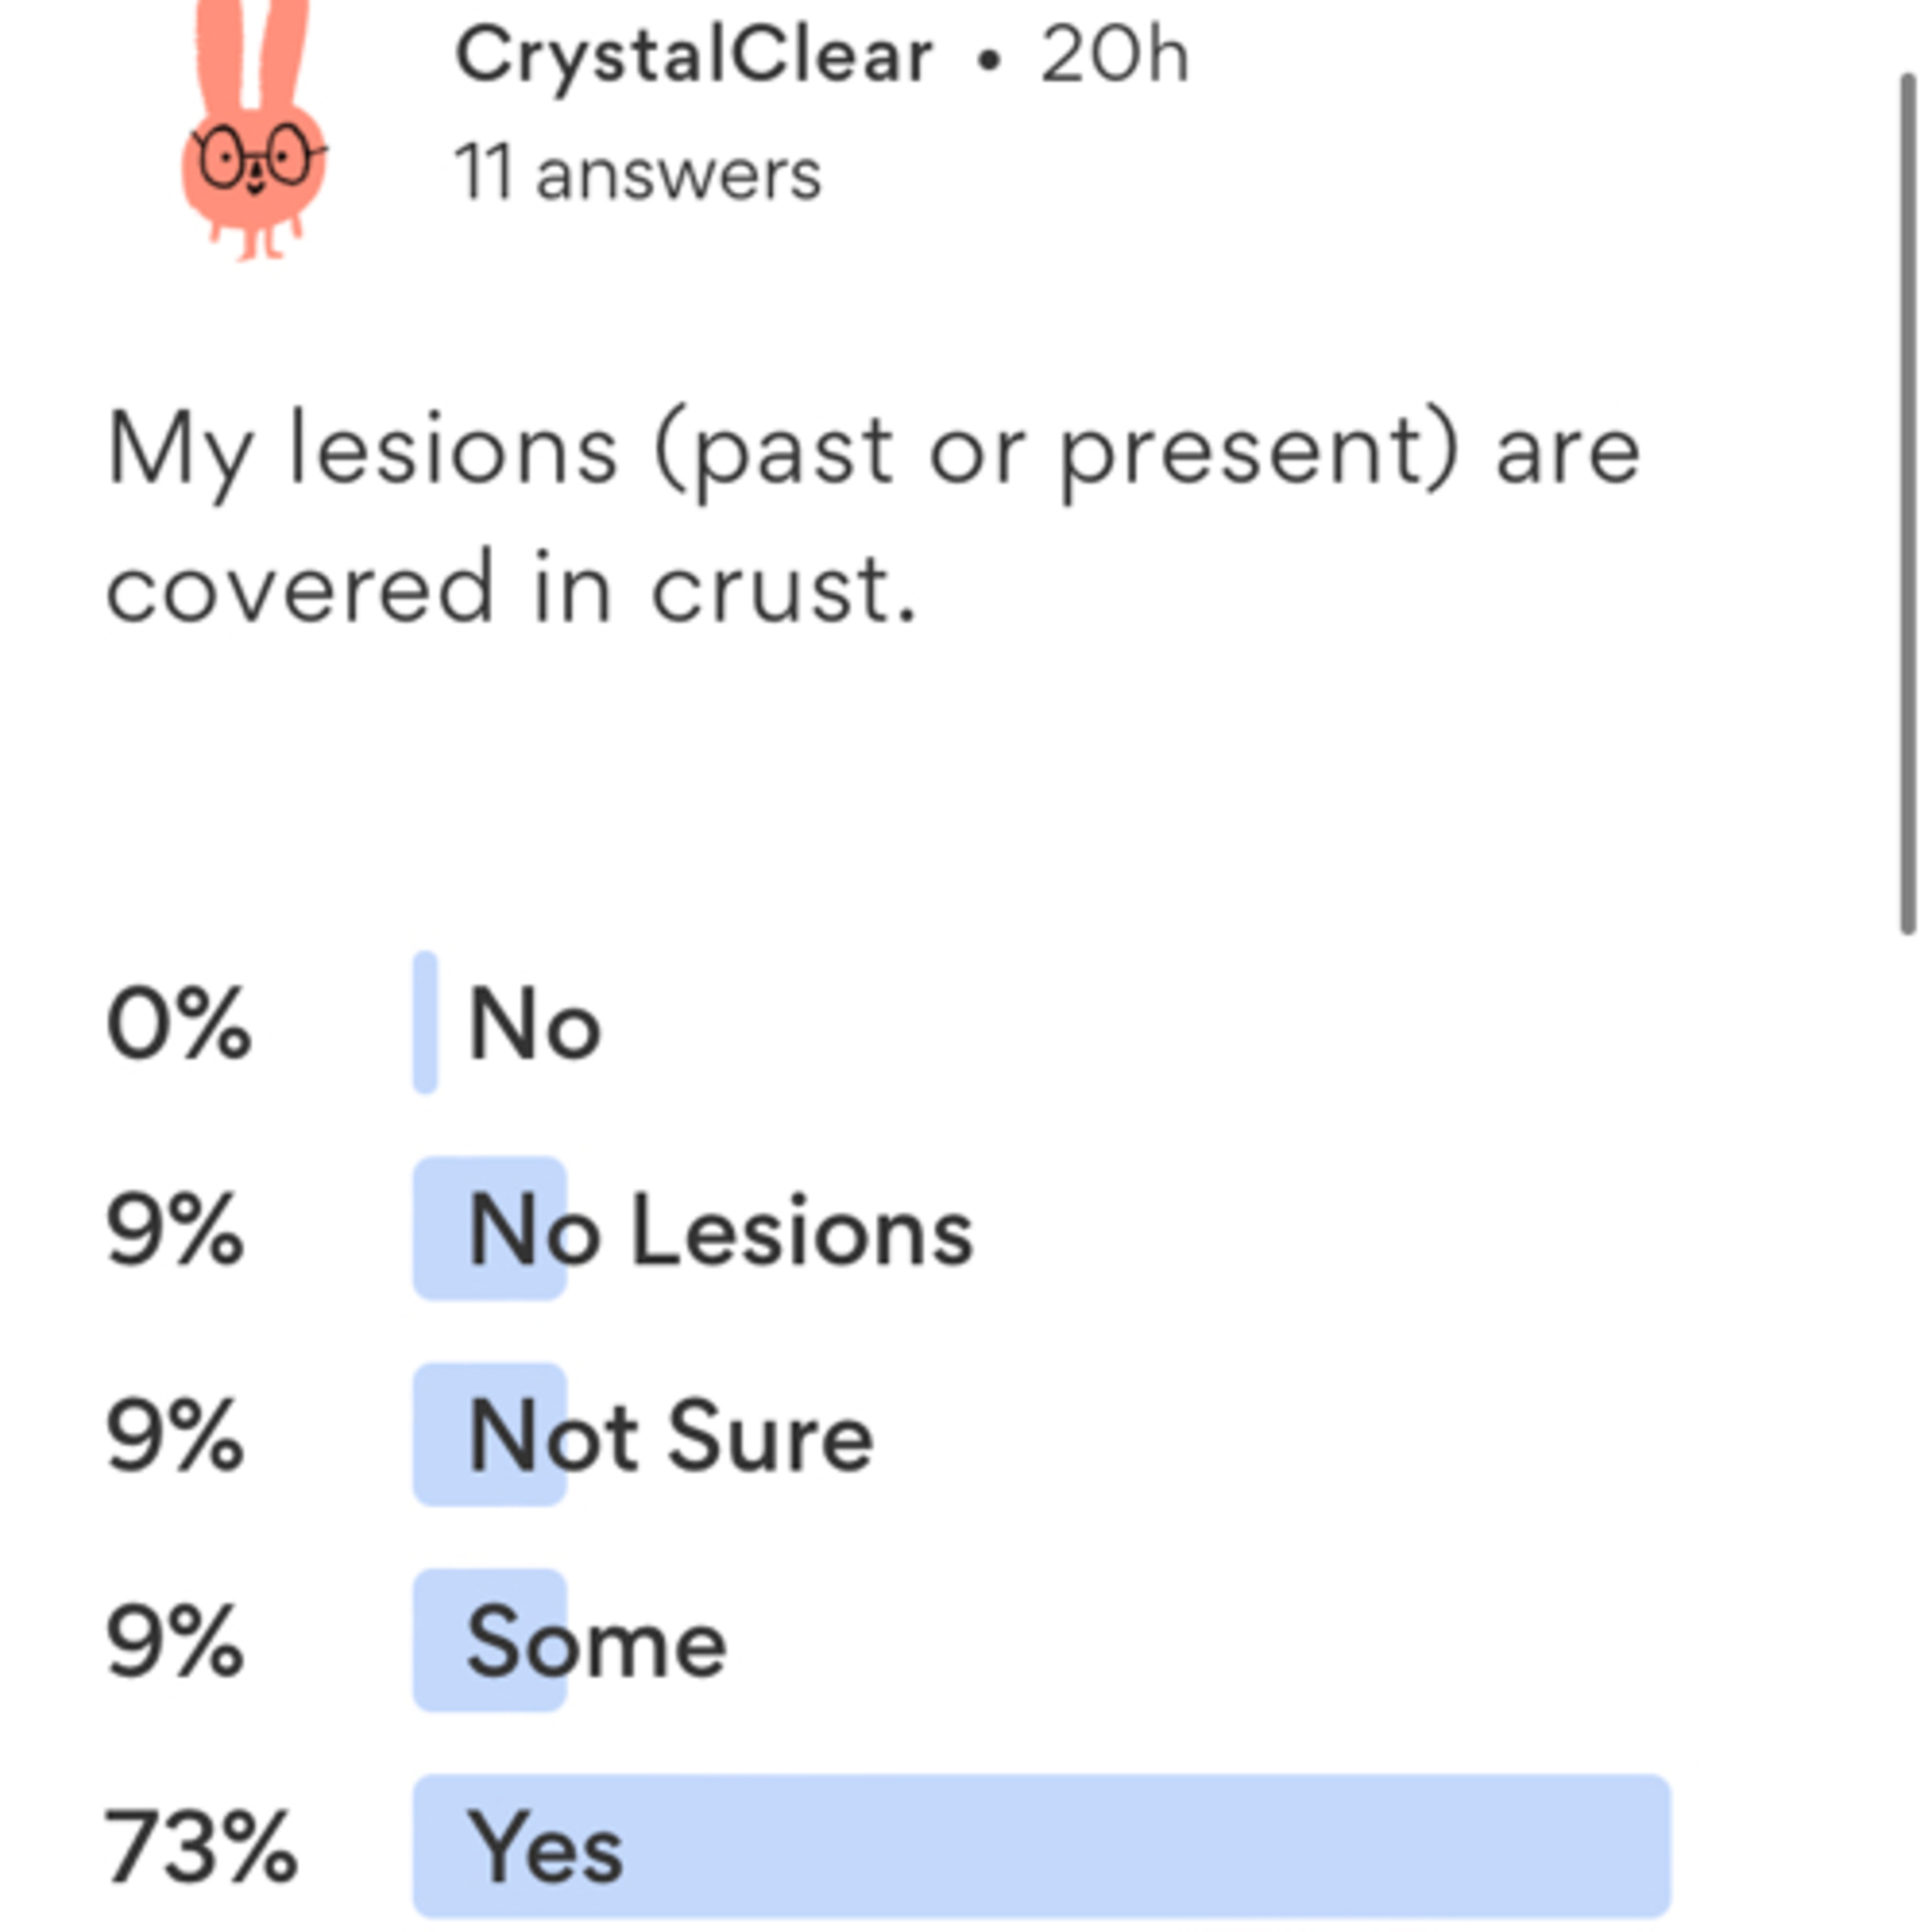Click the 0% result label
Image resolution: width=1932 pixels, height=1932 pixels.
[x=178, y=1023]
